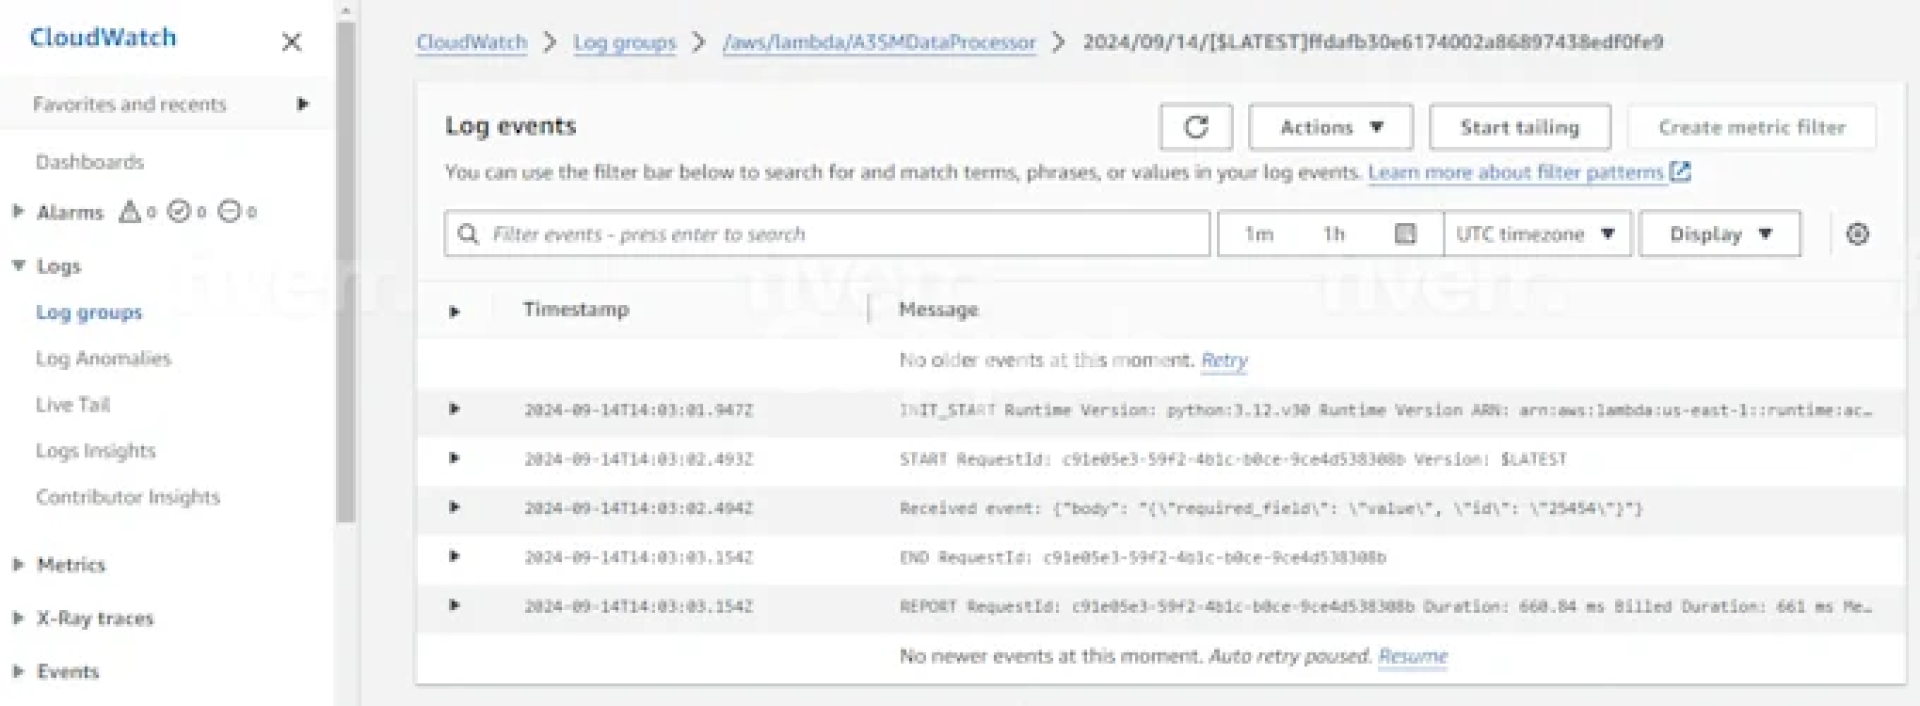1920x706 pixels.
Task: Expand the INIT_START log event row
Action: tap(454, 409)
